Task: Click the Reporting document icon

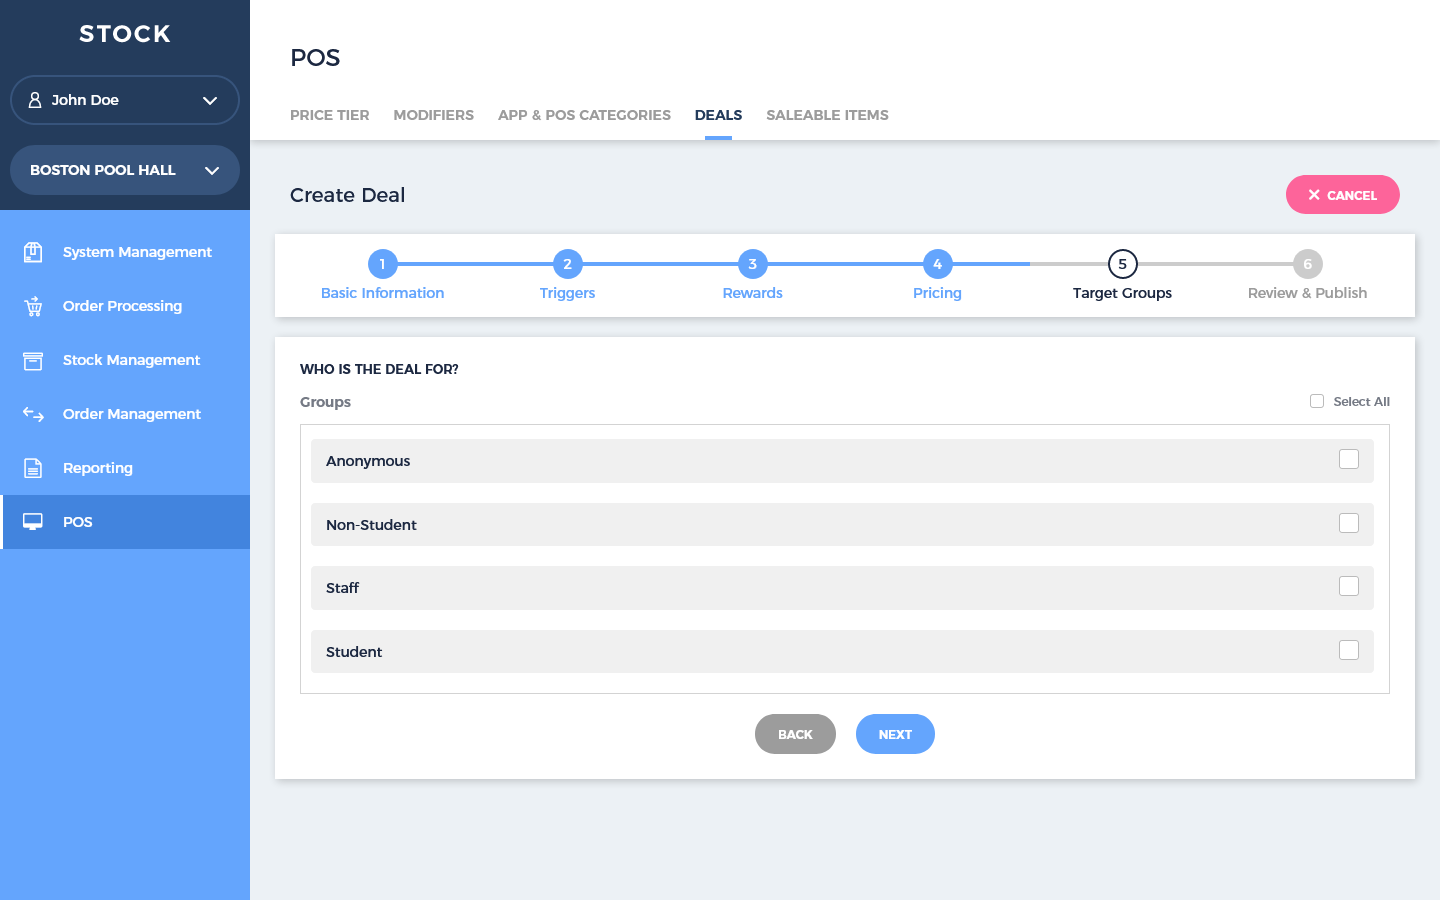Action: pyautogui.click(x=33, y=468)
